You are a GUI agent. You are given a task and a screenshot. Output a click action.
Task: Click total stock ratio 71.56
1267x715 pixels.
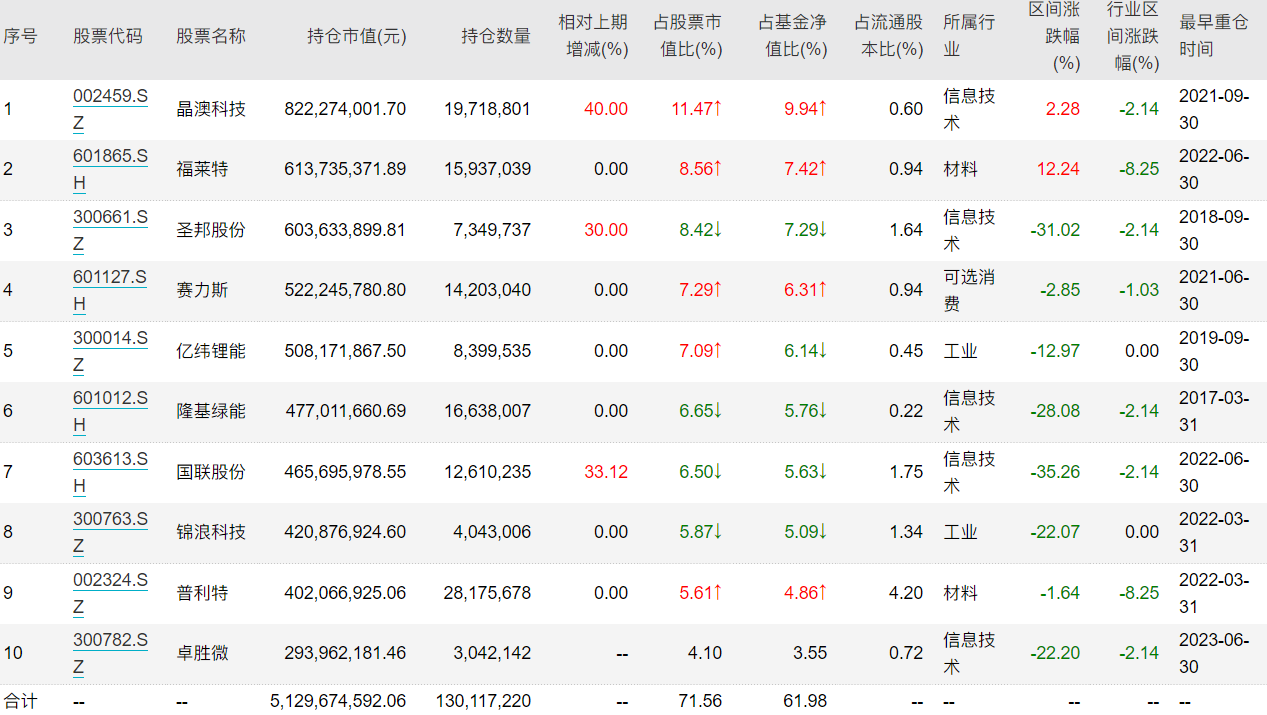point(700,701)
